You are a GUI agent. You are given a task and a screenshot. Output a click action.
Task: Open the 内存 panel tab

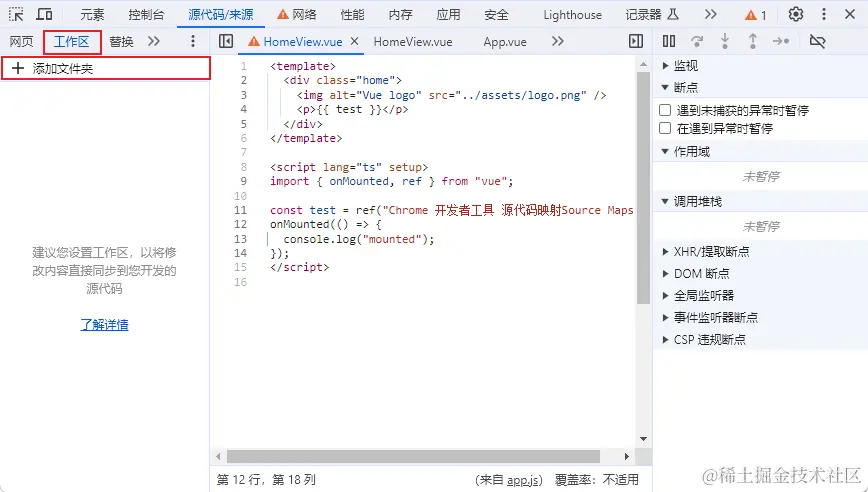pos(400,15)
